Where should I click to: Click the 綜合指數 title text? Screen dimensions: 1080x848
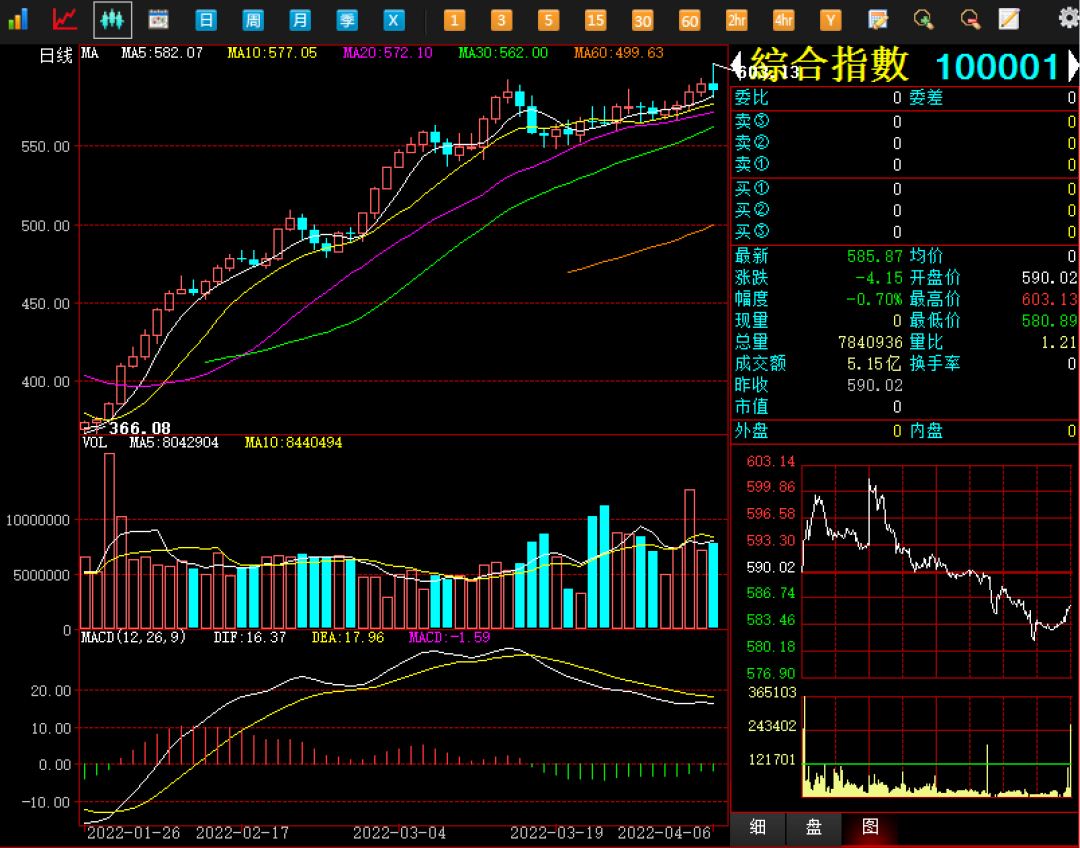(829, 65)
